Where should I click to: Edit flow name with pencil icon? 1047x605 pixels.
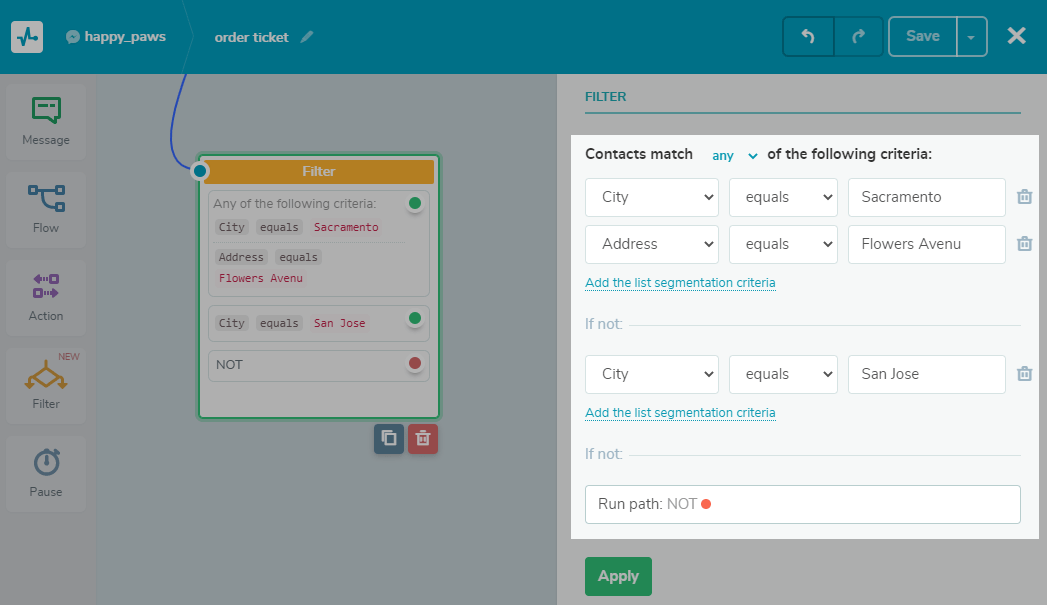point(307,37)
